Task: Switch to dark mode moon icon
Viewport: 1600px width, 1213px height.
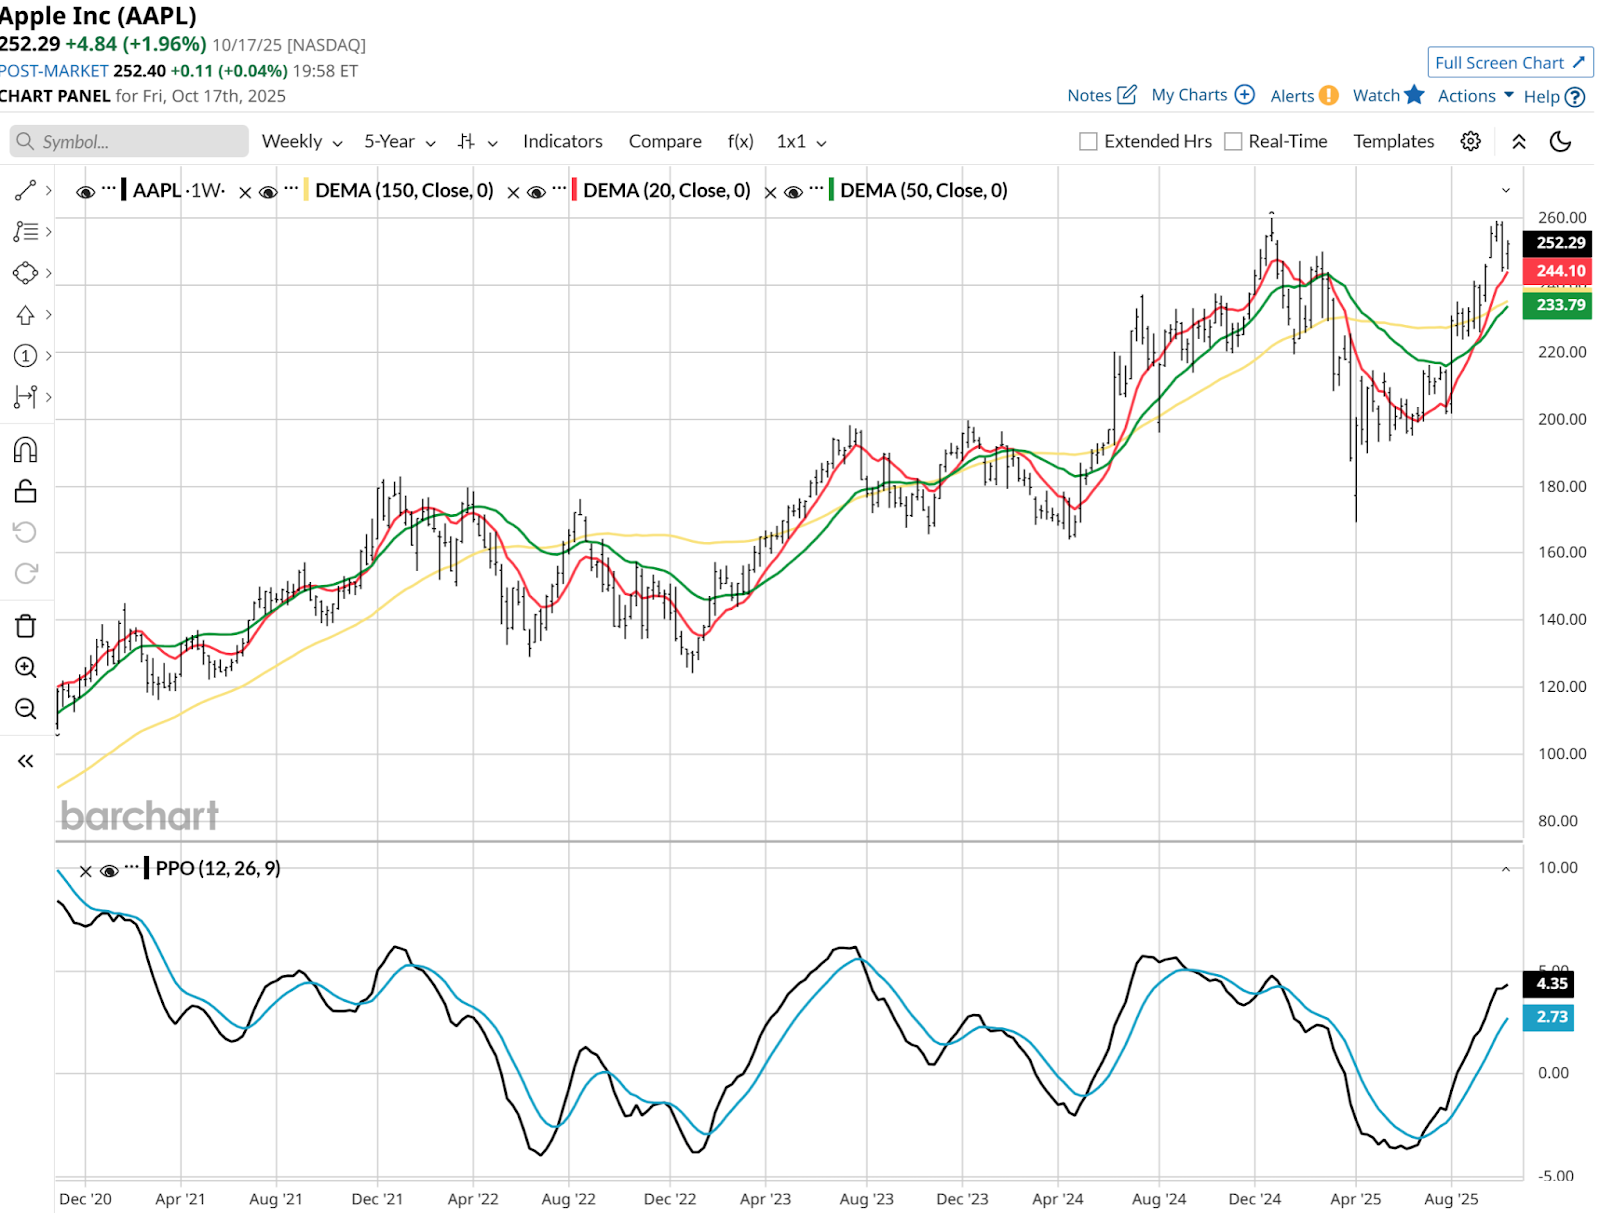Action: (1560, 141)
